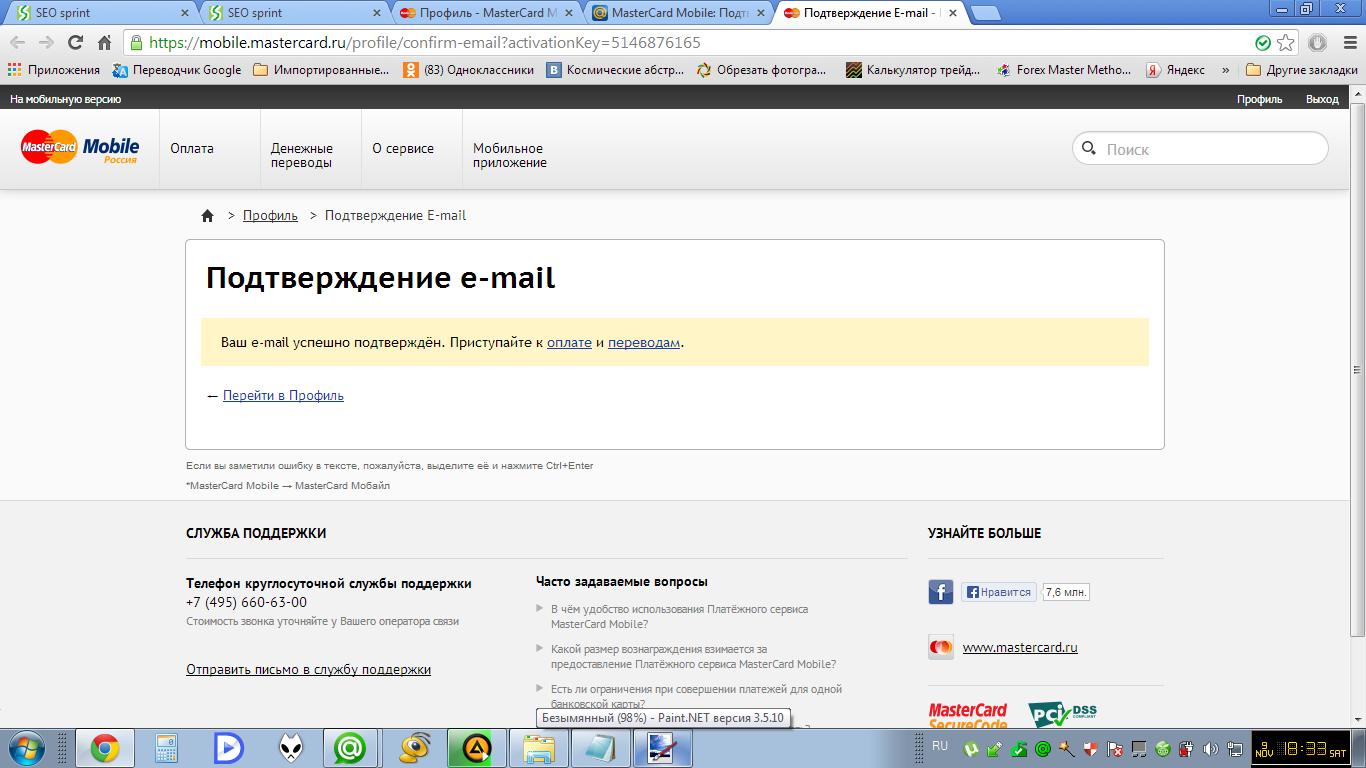
Task: Open Денежные переводы menu item
Action: [x=302, y=155]
